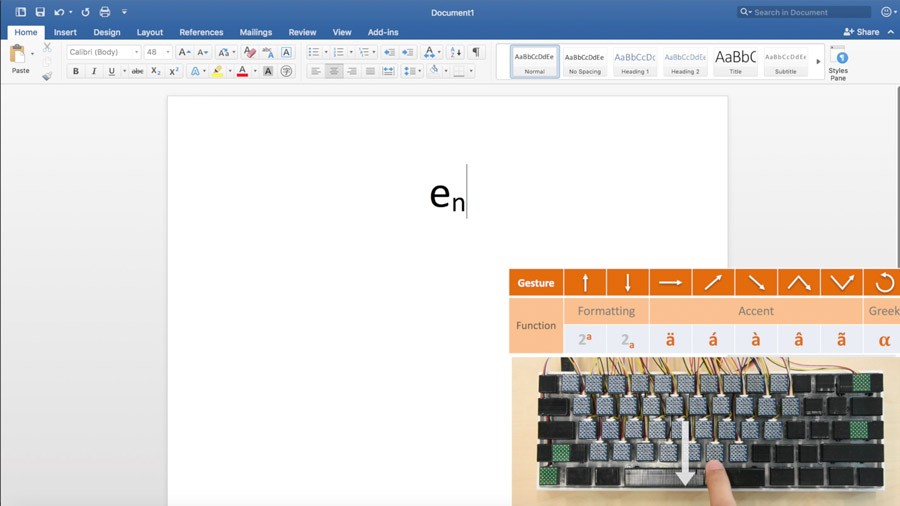Click the Format Painter brush icon
This screenshot has width=900, height=506.
click(x=47, y=76)
